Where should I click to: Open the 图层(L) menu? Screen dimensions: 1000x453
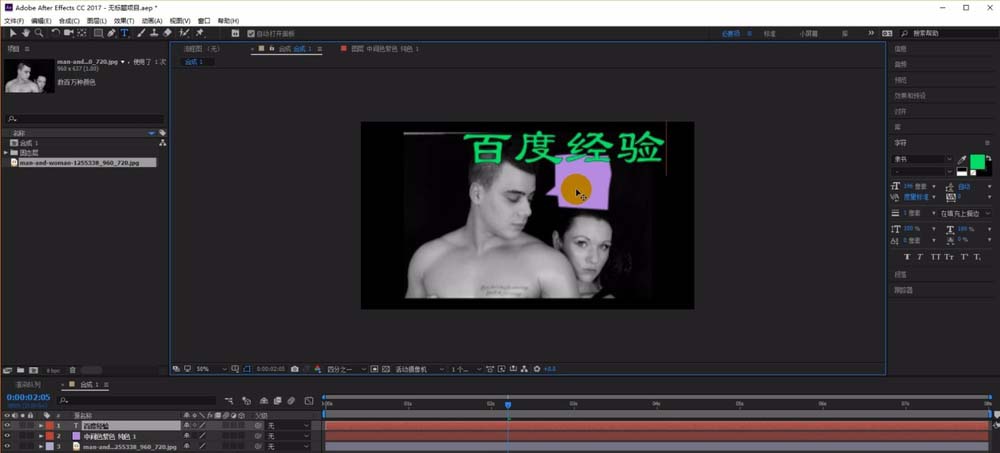[x=97, y=21]
